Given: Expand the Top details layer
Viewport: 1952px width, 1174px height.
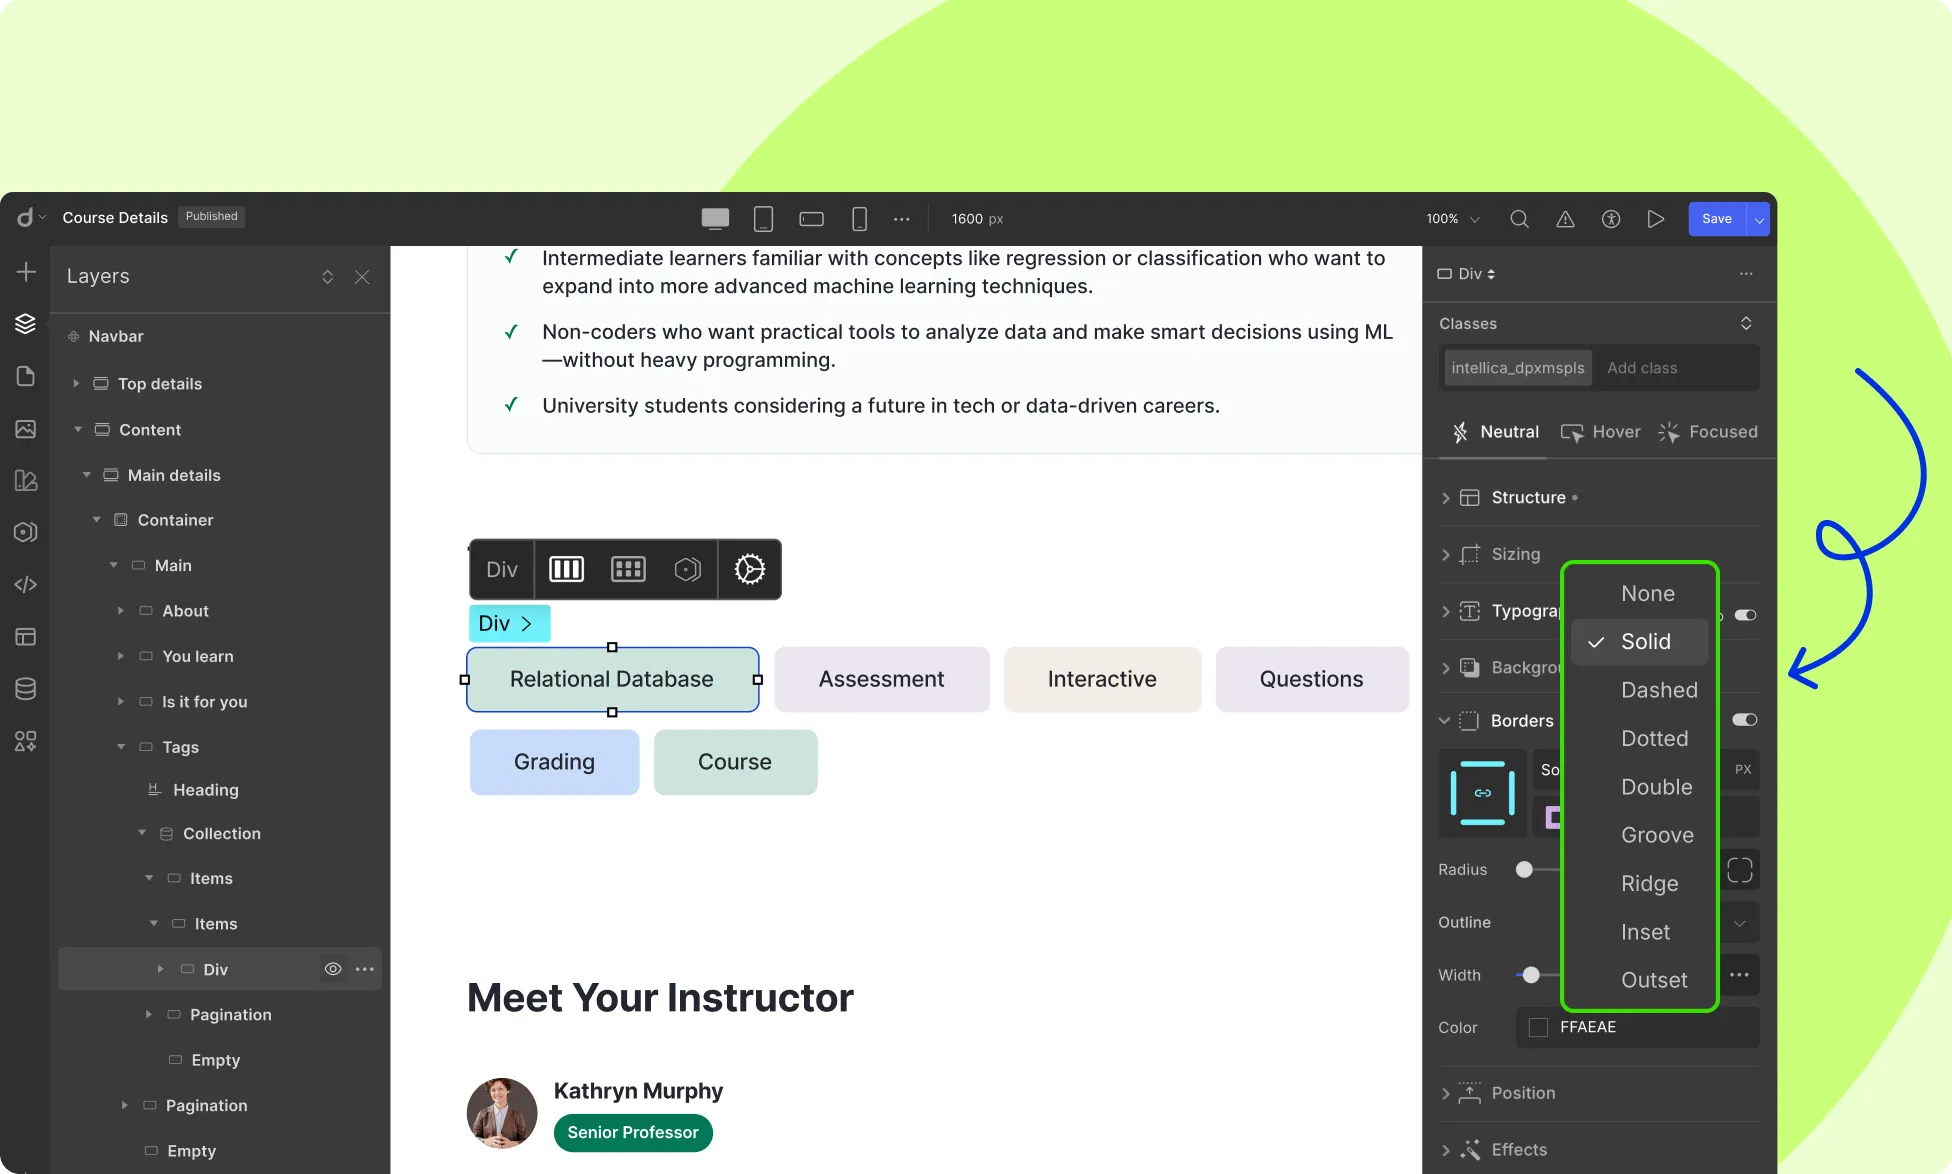Looking at the screenshot, I should tap(76, 384).
